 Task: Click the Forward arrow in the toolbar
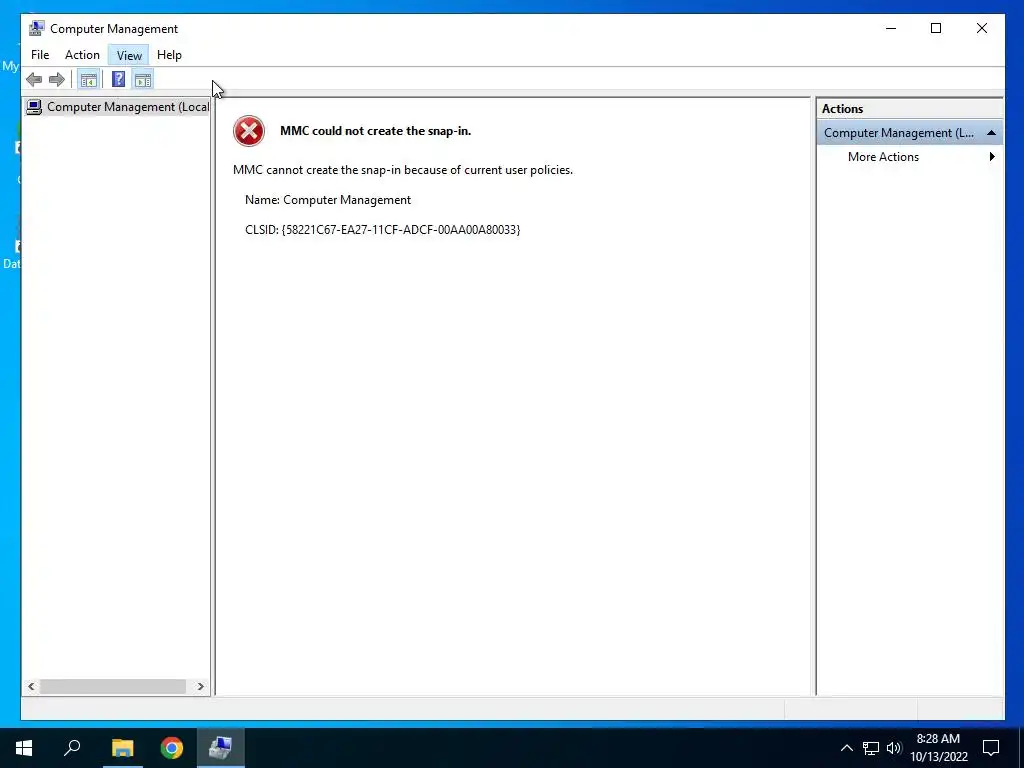tap(57, 80)
